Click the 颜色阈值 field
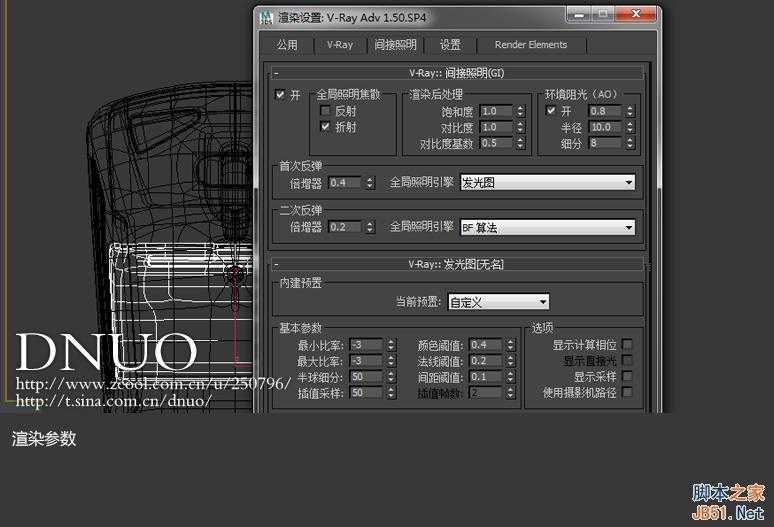774x527 pixels. tap(486, 344)
